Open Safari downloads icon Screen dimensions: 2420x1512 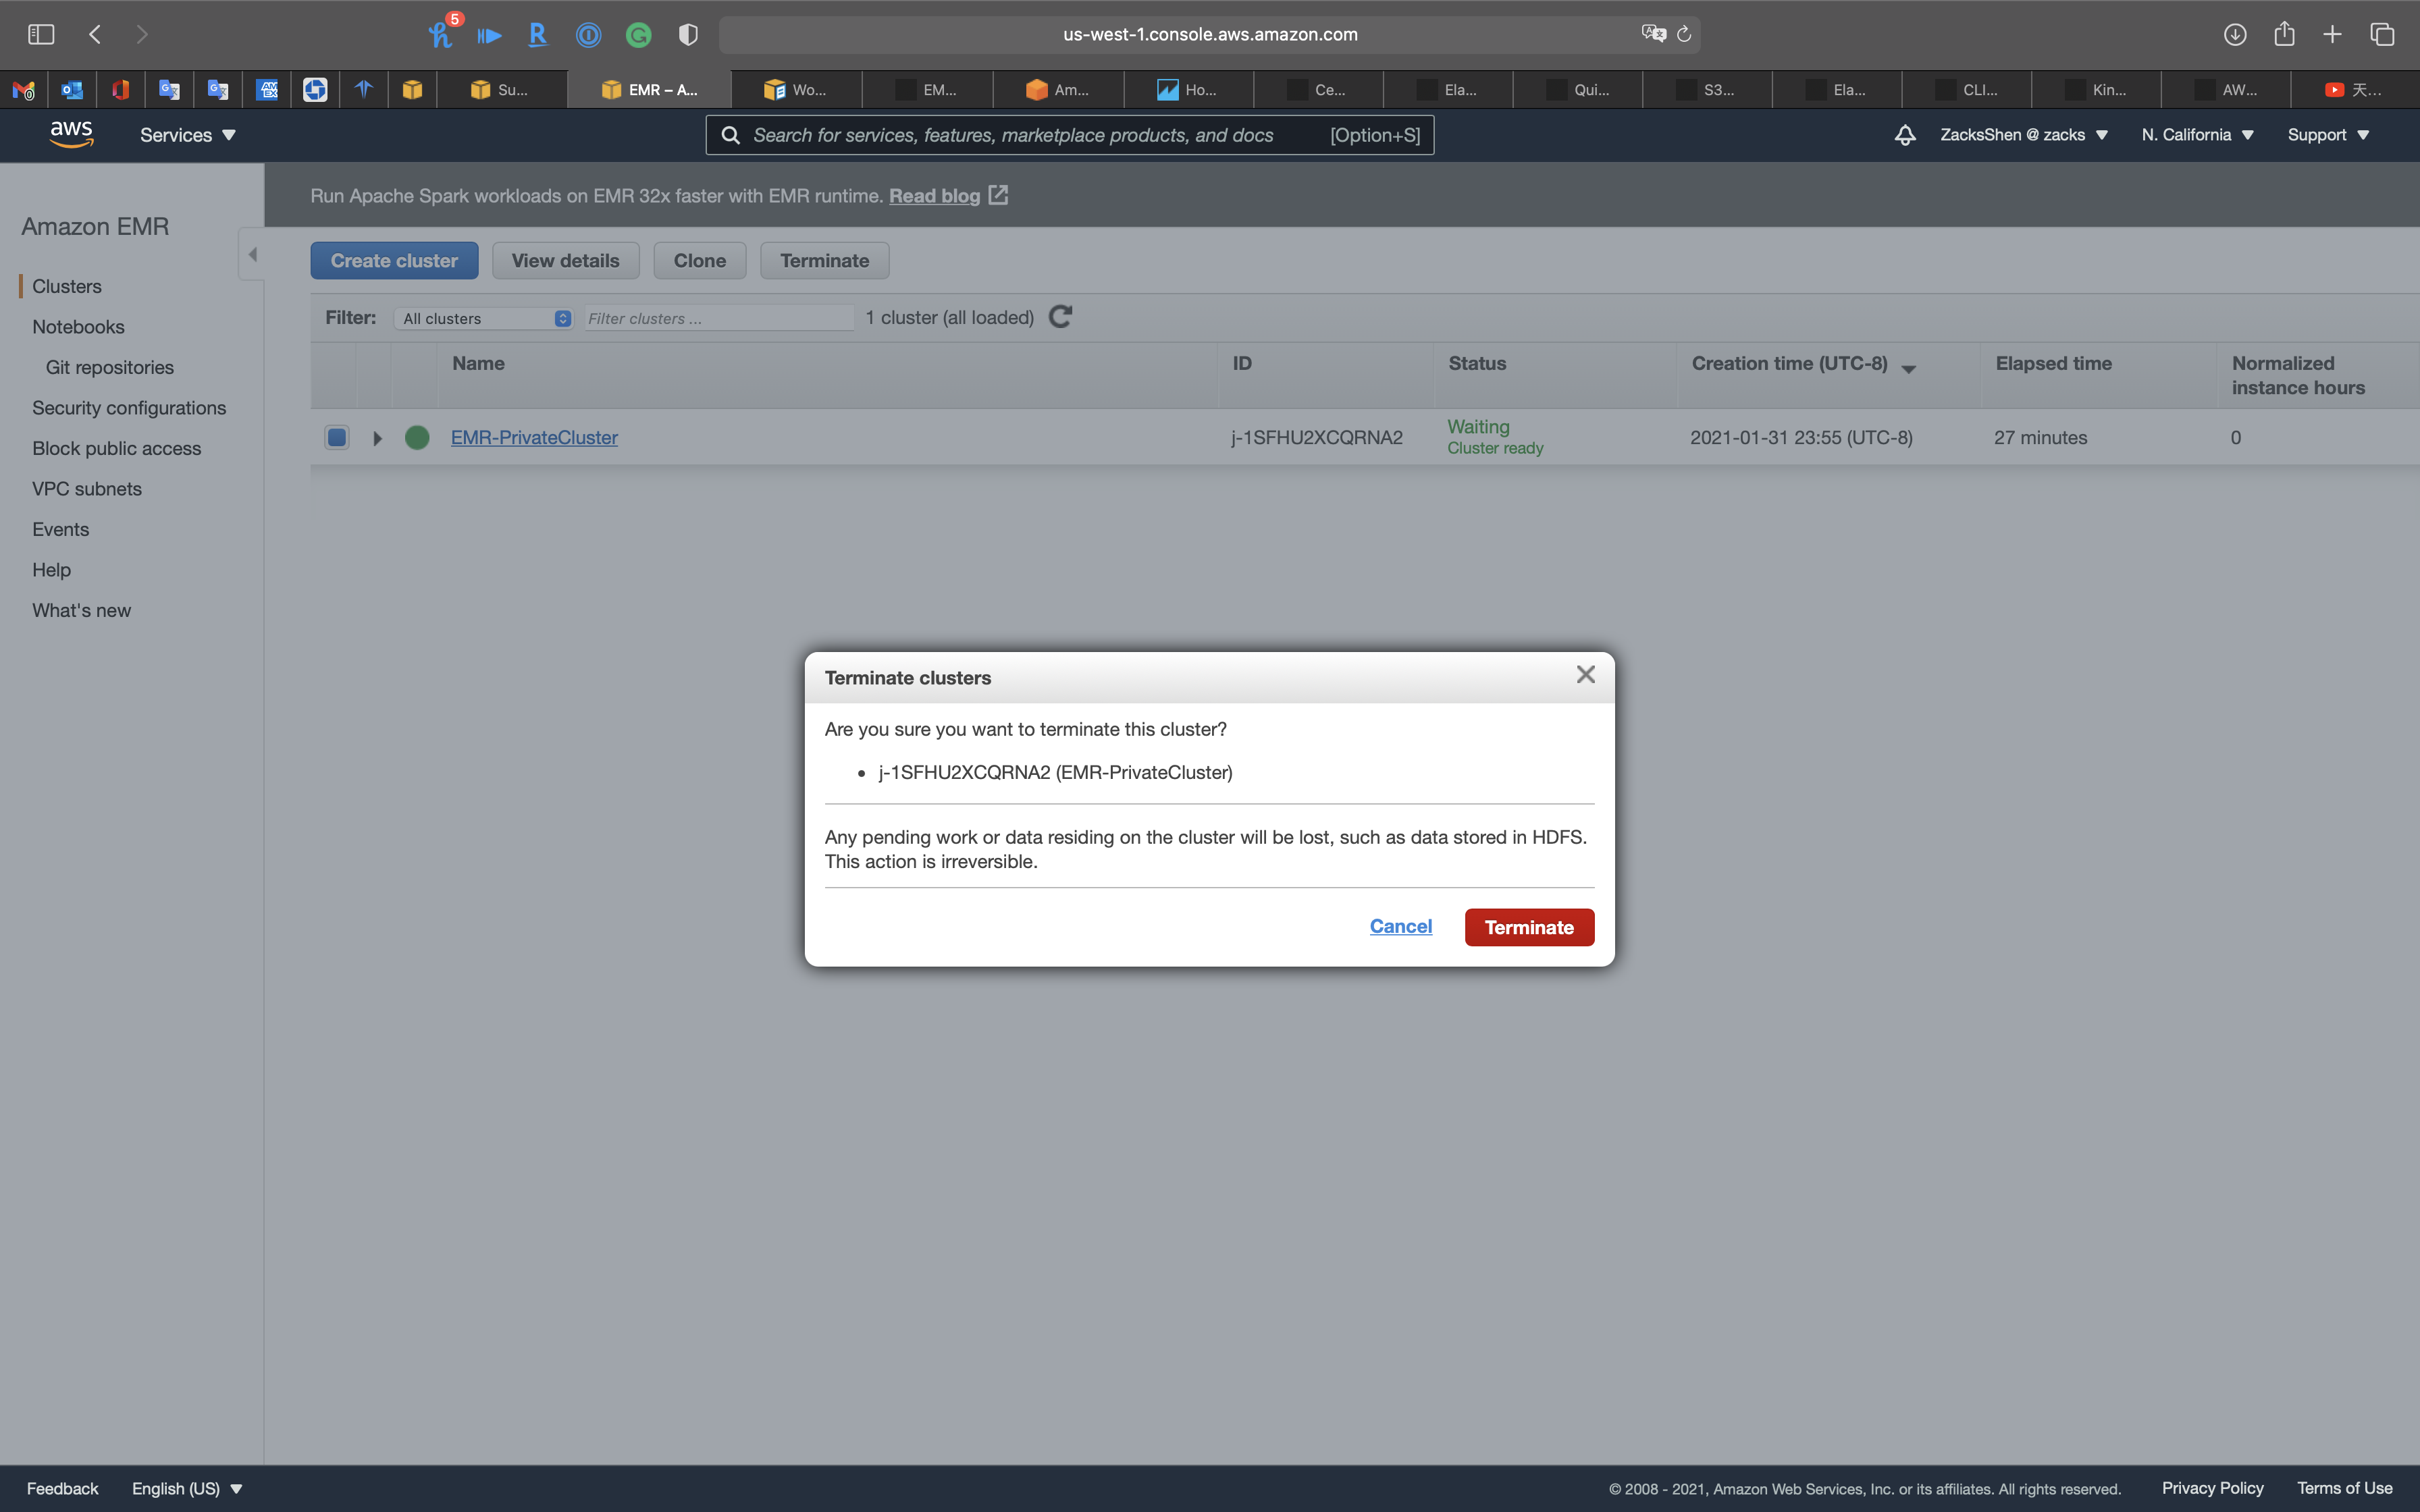(x=2235, y=34)
